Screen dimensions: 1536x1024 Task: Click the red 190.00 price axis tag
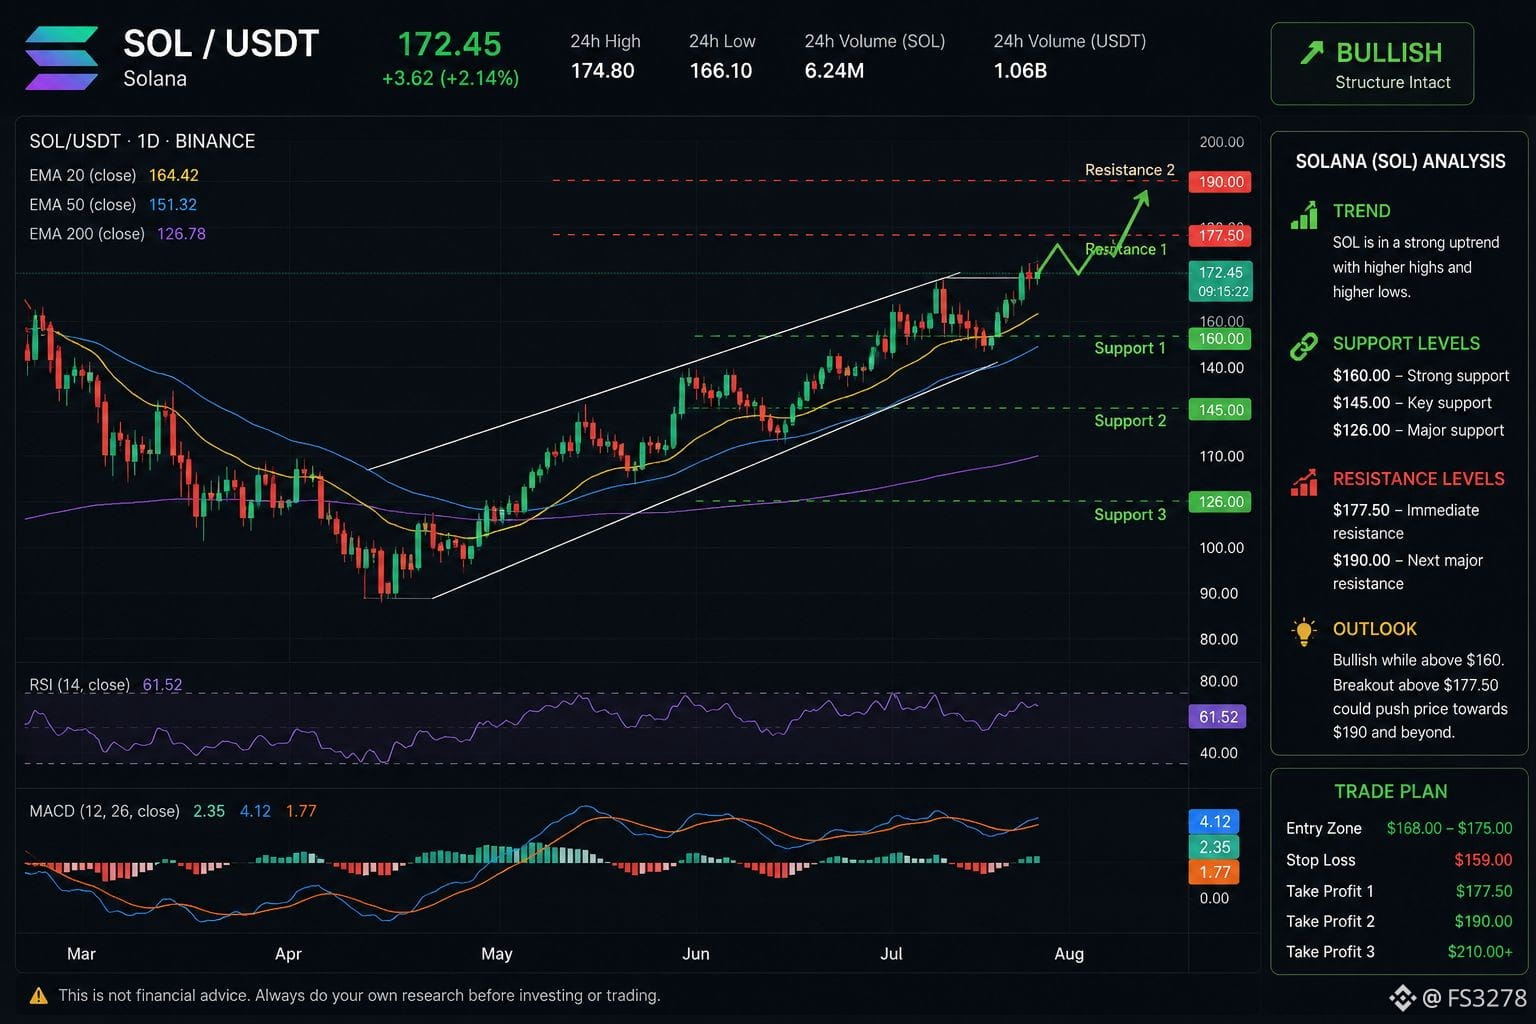pyautogui.click(x=1221, y=182)
